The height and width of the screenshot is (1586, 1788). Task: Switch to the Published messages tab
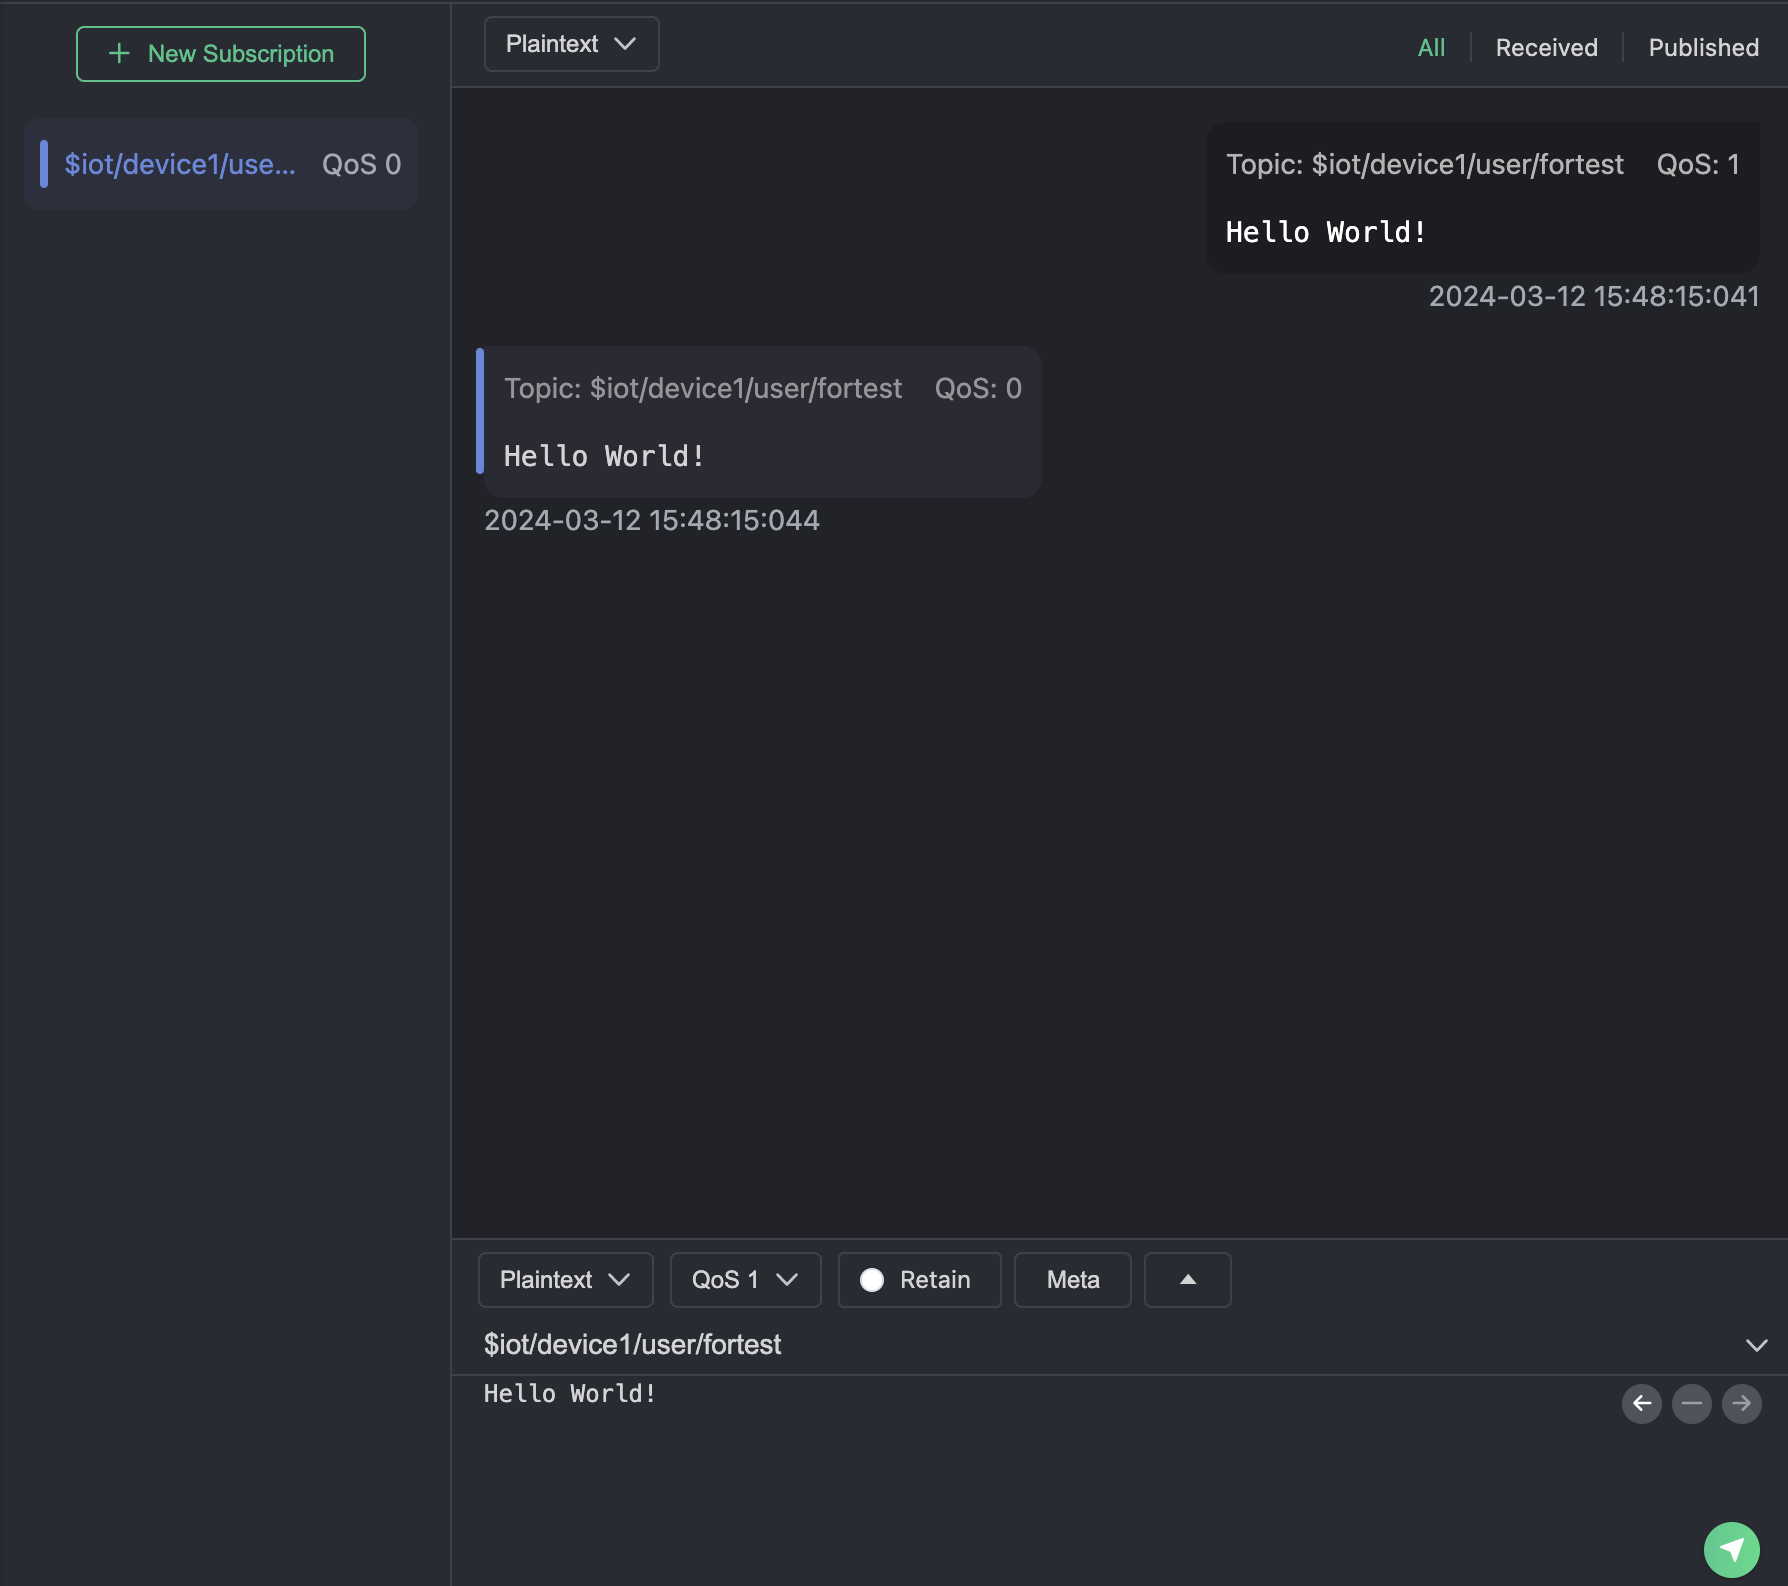pyautogui.click(x=1703, y=48)
